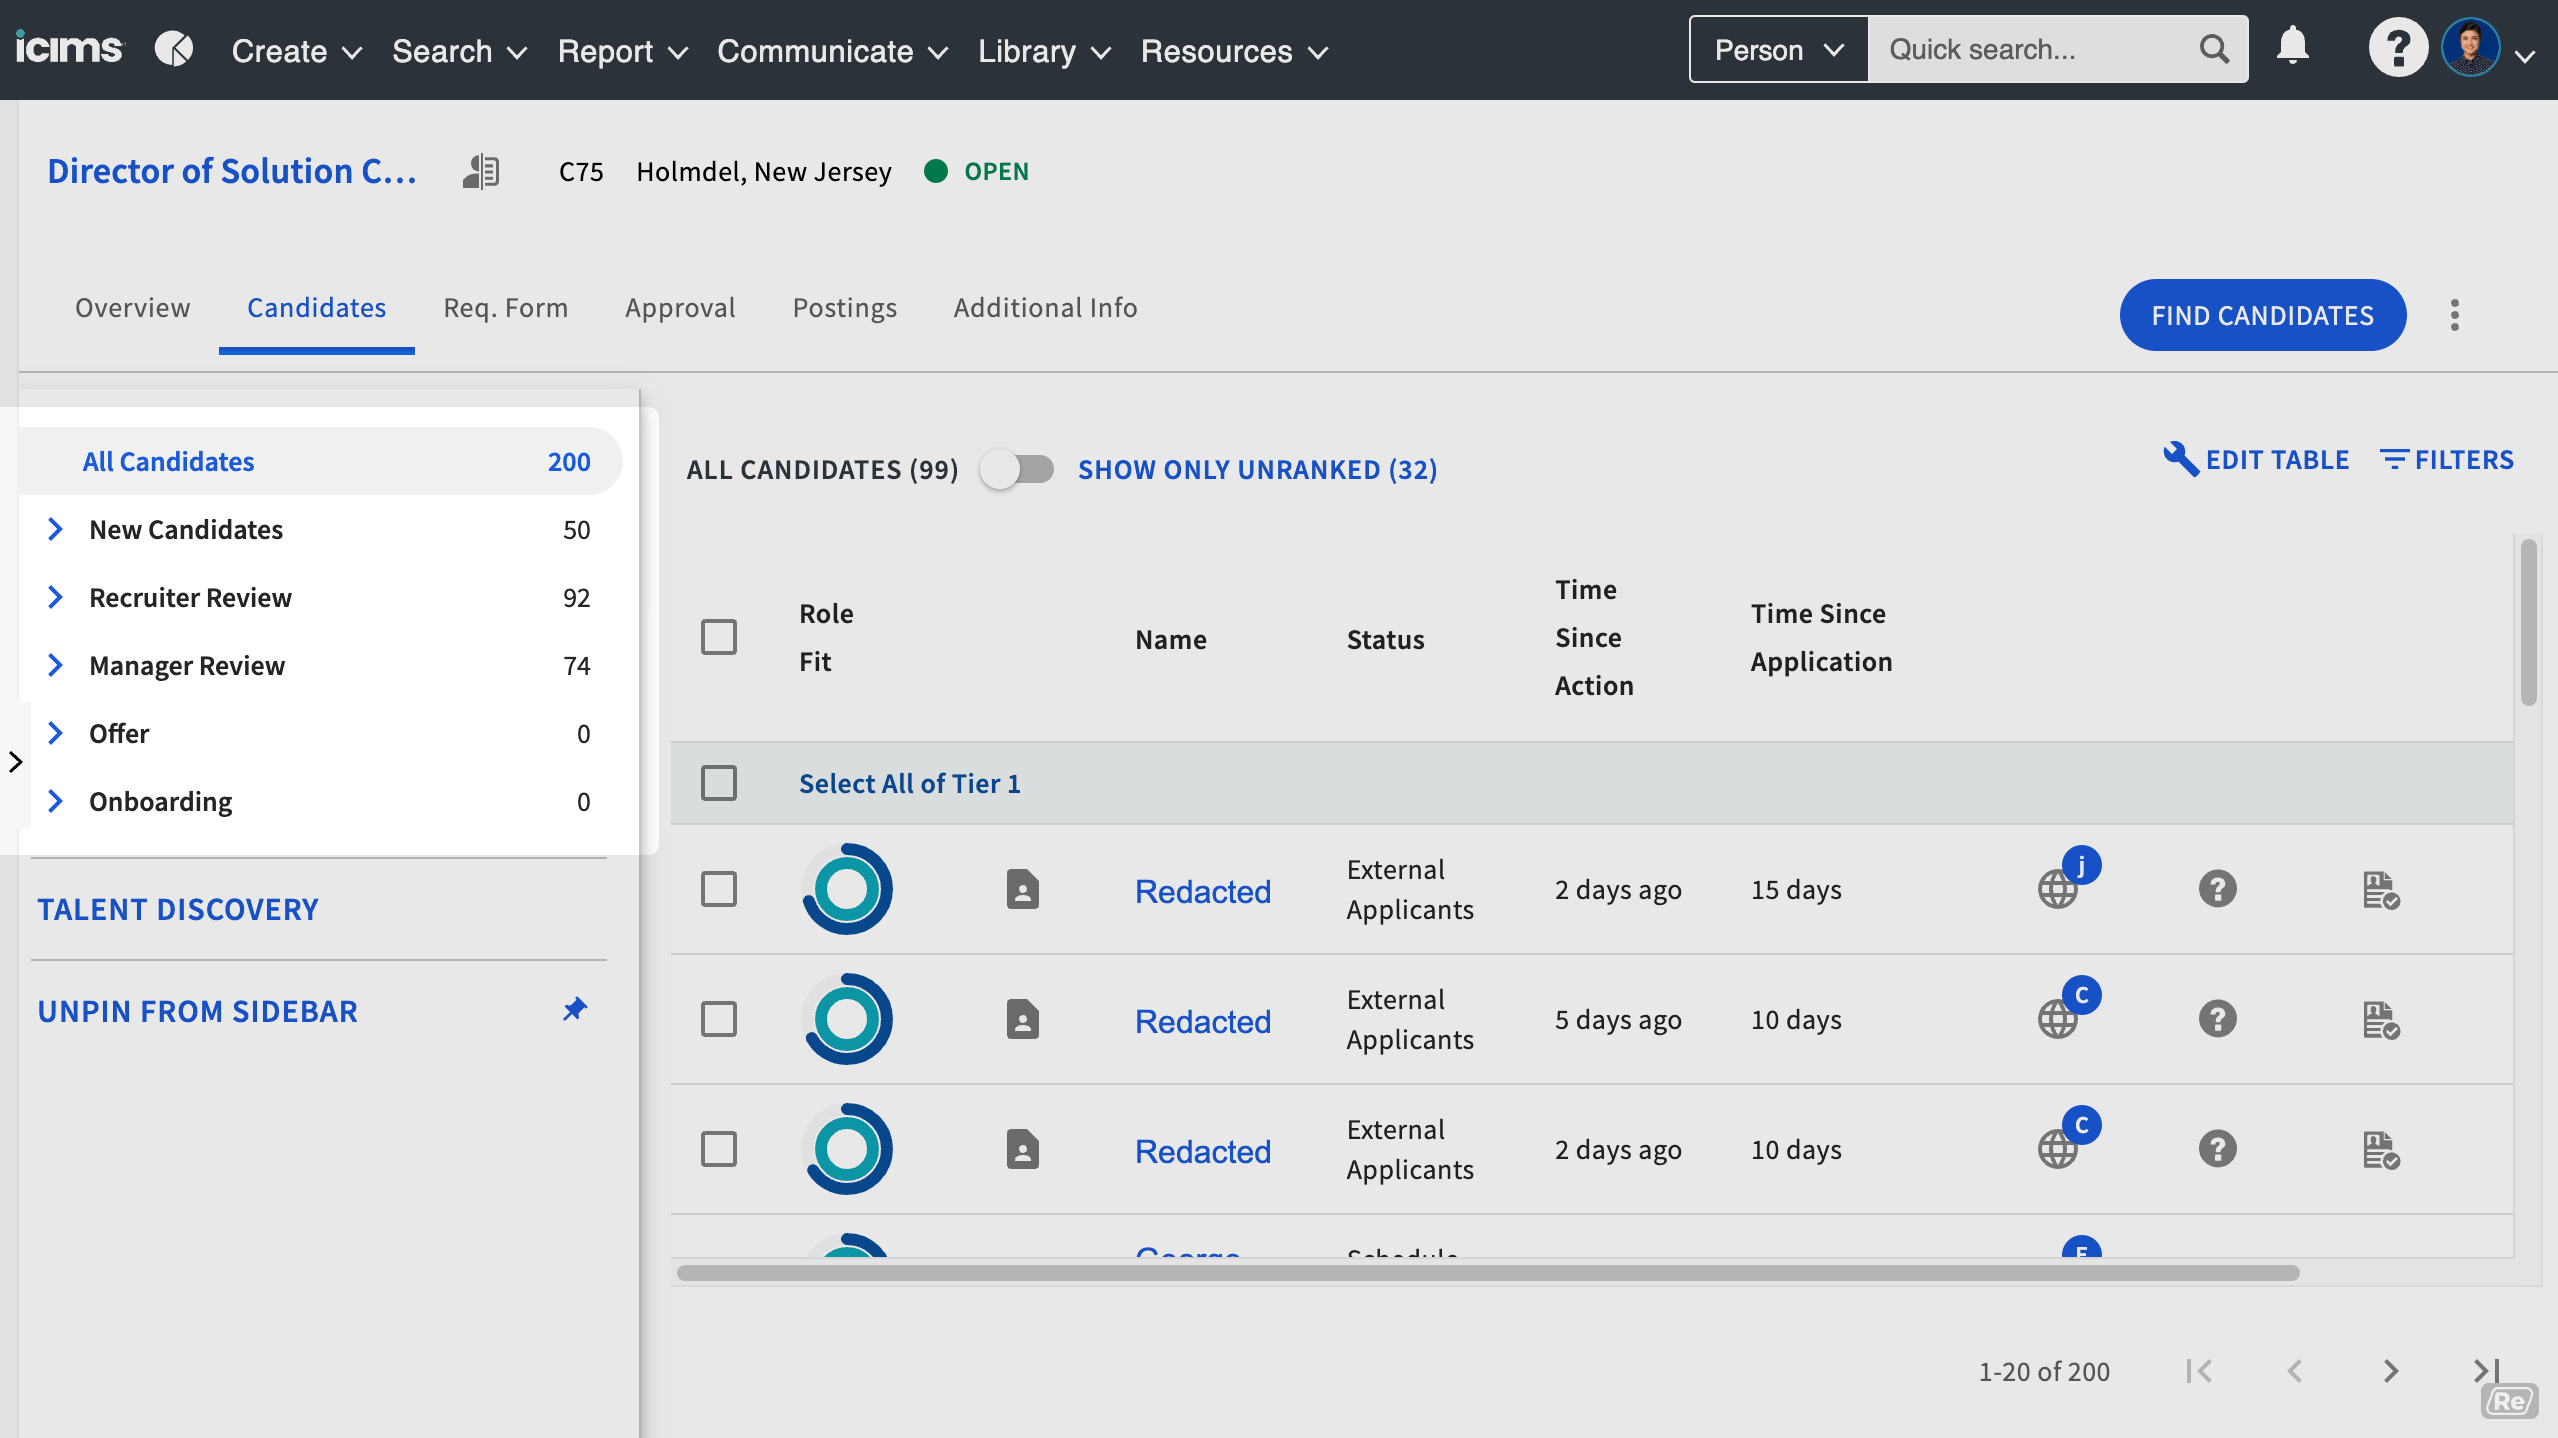The height and width of the screenshot is (1438, 2558).
Task: Switch to the Req. Form tab
Action: (505, 308)
